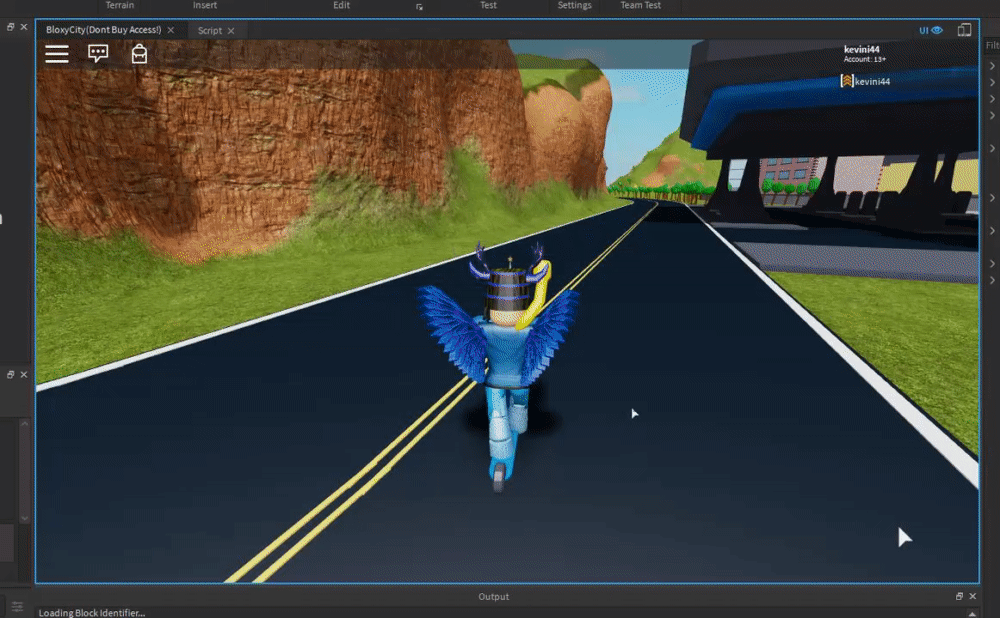Click the rank badge icon beside kevini44
The width and height of the screenshot is (1000, 618).
pyautogui.click(x=847, y=81)
